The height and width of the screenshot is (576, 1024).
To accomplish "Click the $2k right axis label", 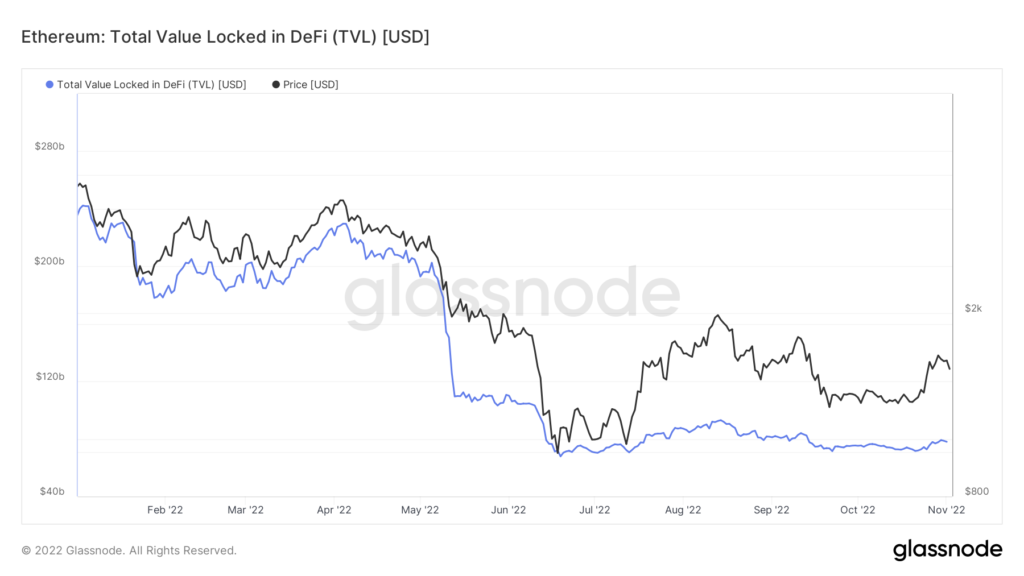I will pyautogui.click(x=973, y=308).
